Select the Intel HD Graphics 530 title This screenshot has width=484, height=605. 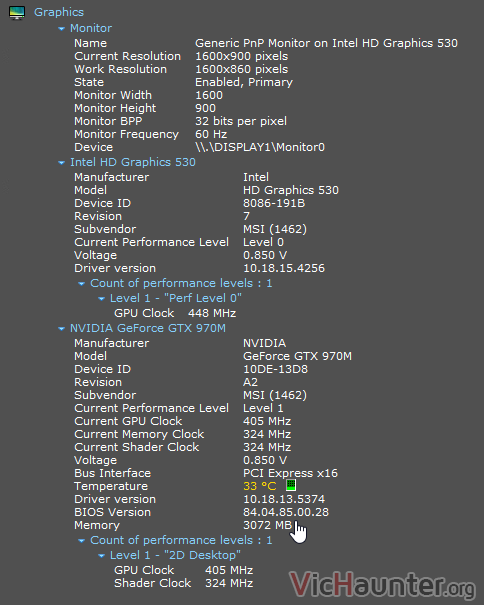133,162
